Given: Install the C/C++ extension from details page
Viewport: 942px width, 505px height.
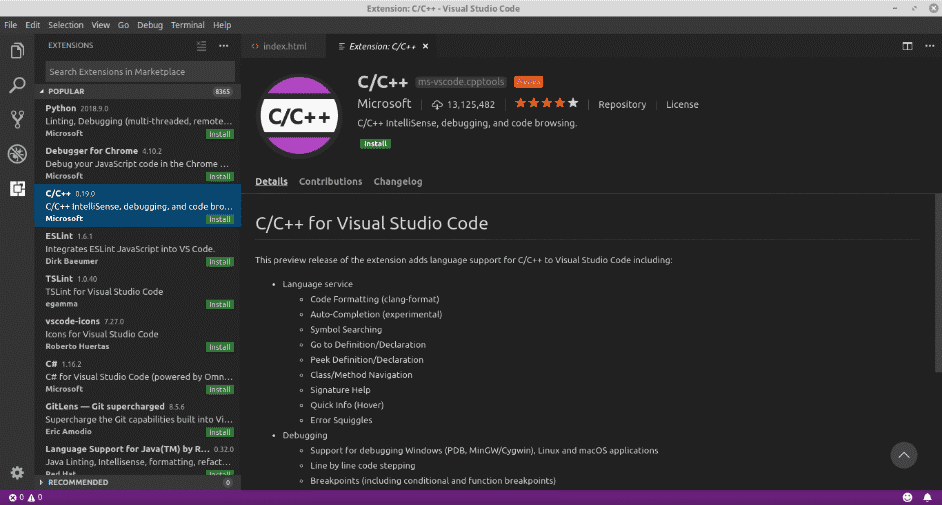Looking at the screenshot, I should (376, 143).
